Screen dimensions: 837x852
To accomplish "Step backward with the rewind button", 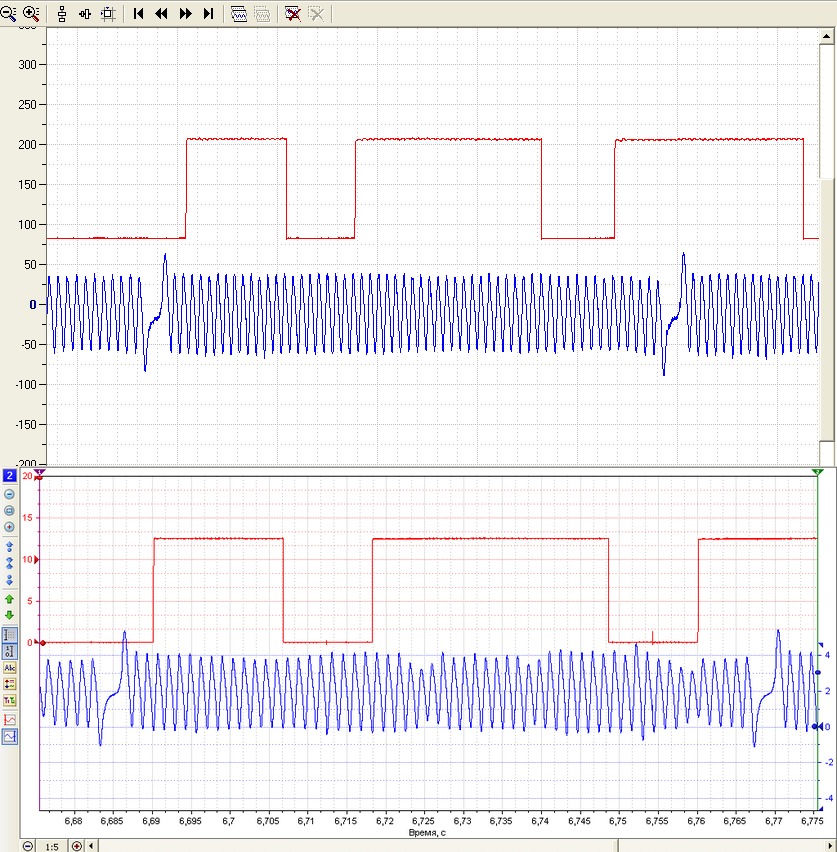I will (161, 14).
